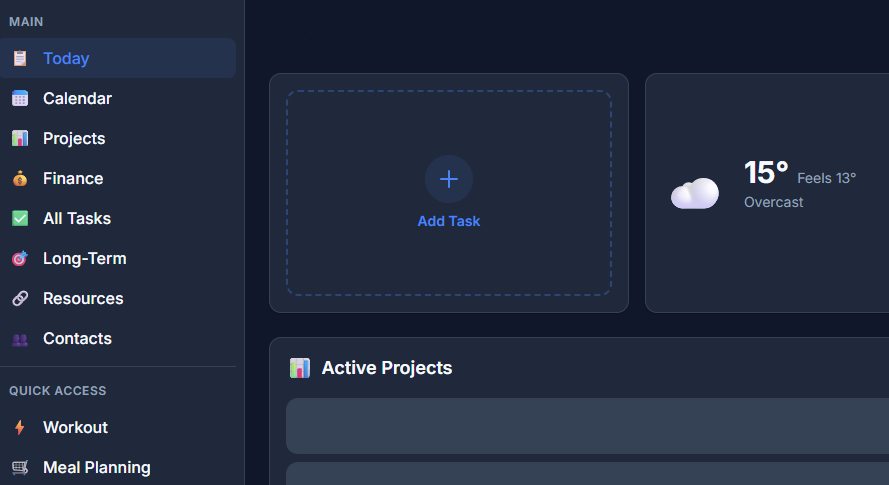This screenshot has height=485, width=889.
Task: Select the first Active Projects row
Action: [587, 426]
